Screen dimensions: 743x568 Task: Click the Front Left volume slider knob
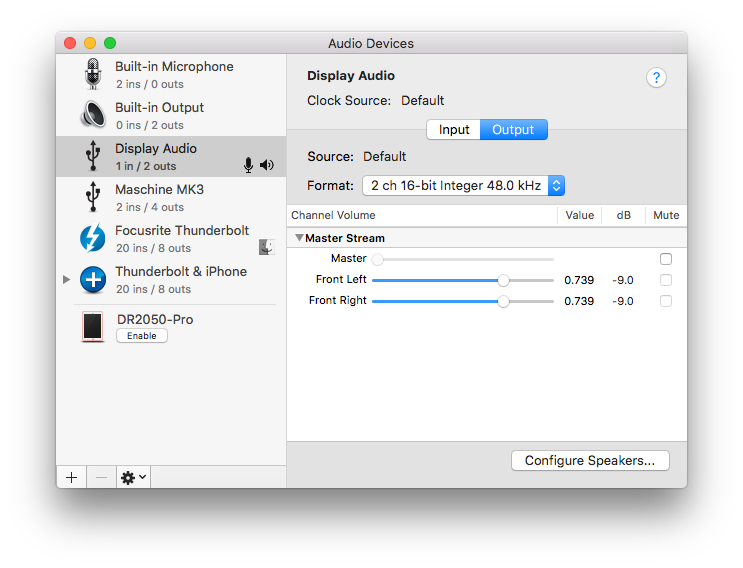coord(503,280)
